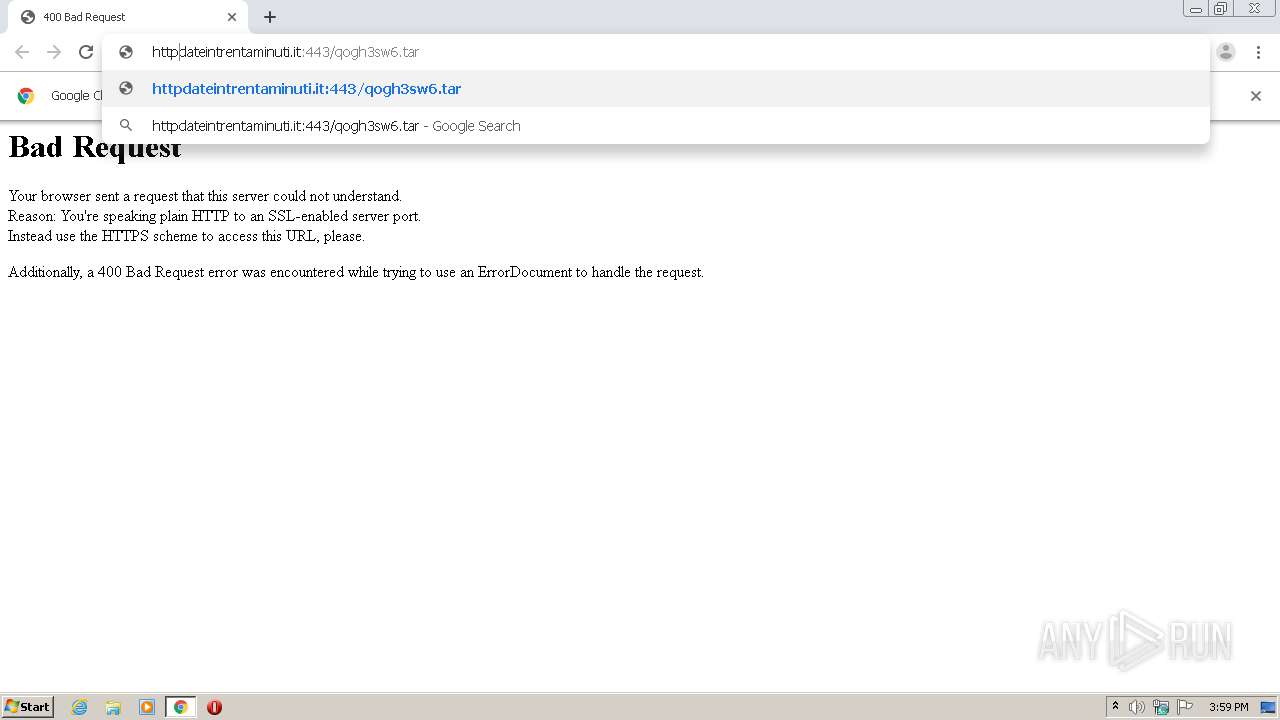This screenshot has height=720, width=1280.
Task: Click the globe icon beside URL suggestion
Action: pyautogui.click(x=126, y=89)
